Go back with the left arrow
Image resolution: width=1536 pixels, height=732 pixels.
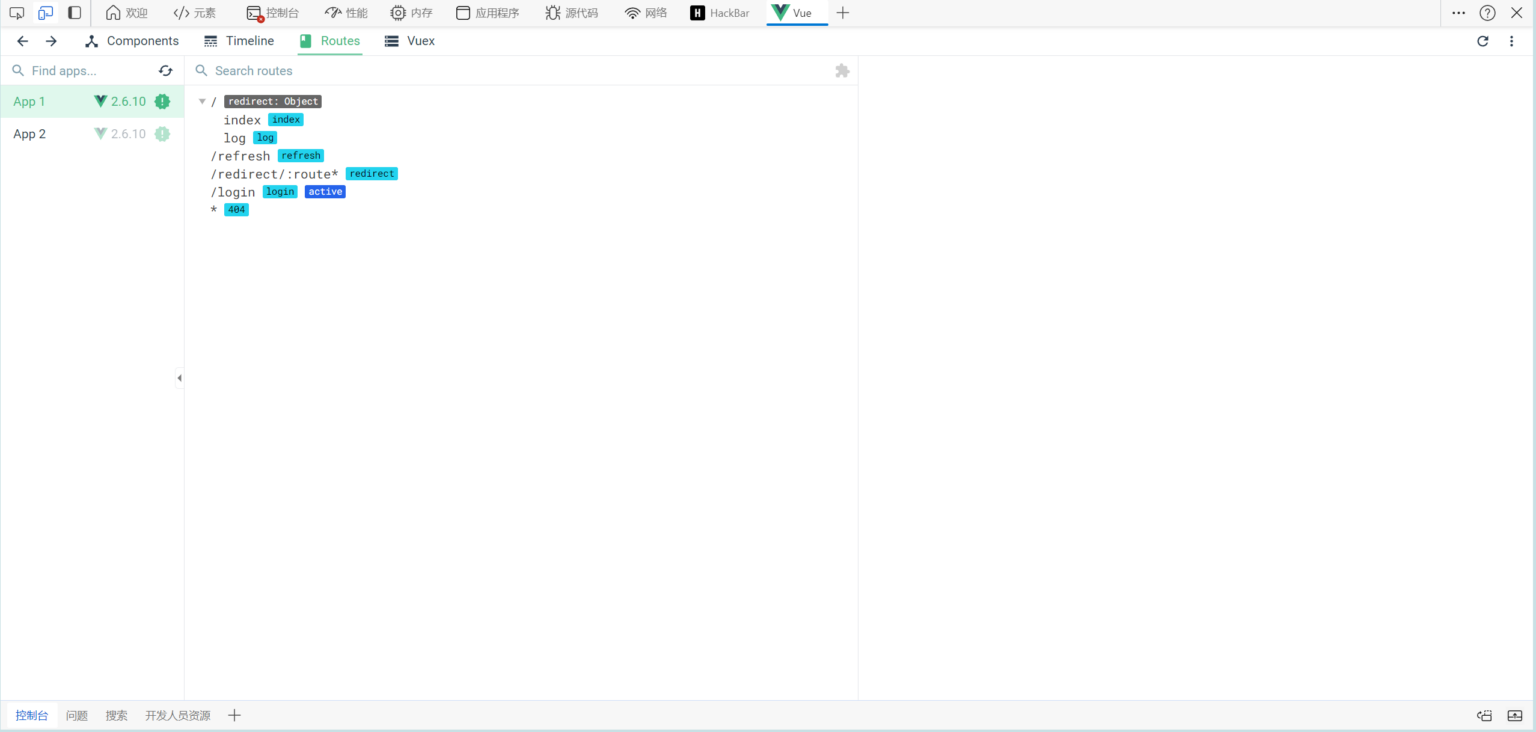[23, 41]
